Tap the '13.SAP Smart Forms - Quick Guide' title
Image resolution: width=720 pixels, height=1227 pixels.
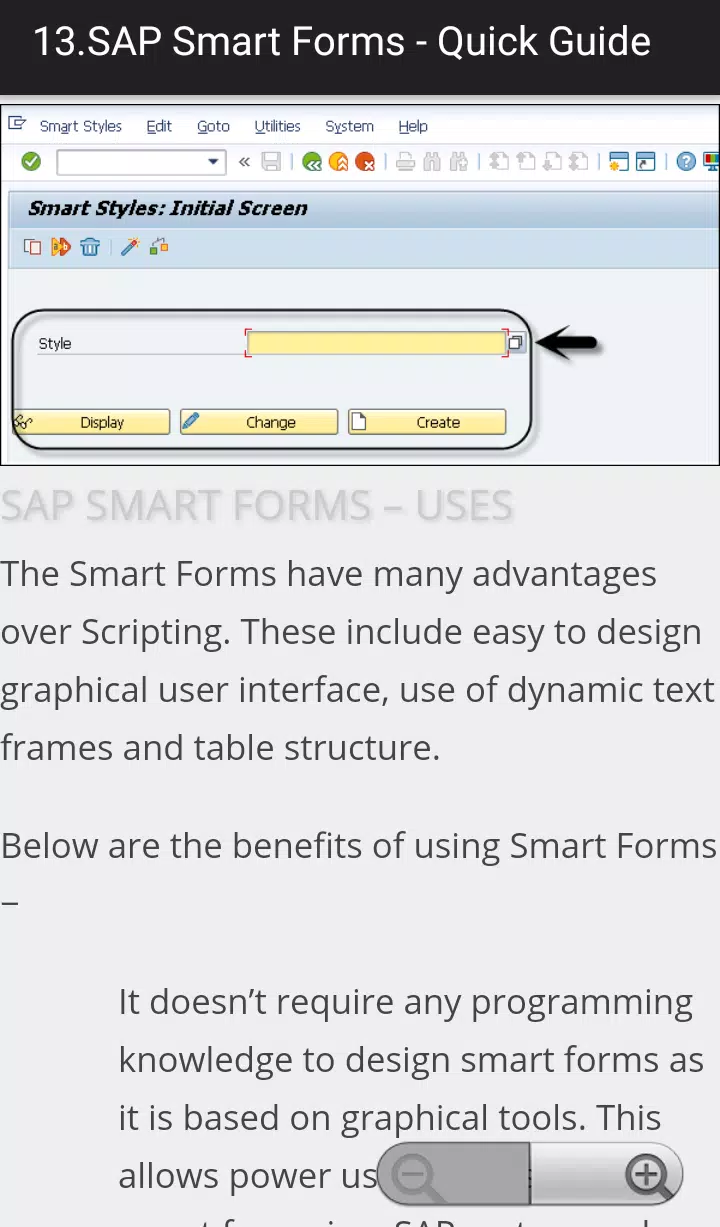coord(342,42)
